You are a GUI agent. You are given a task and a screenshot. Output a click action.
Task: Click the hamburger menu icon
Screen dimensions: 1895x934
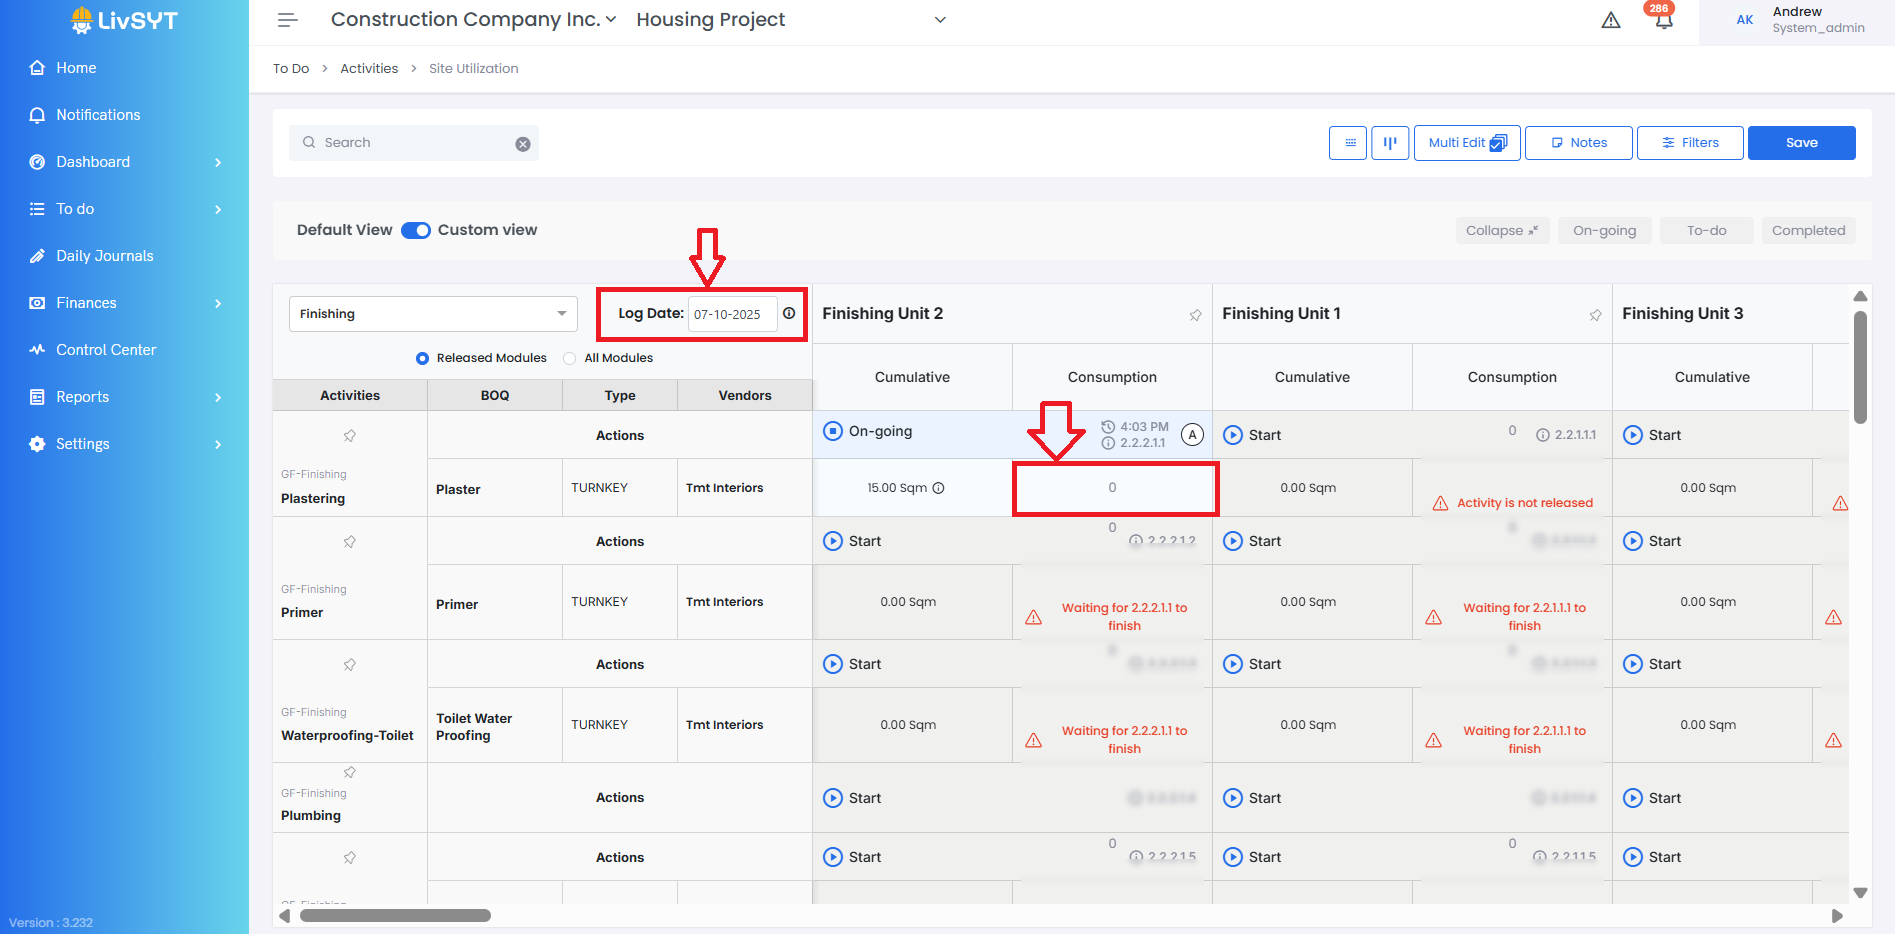coord(288,20)
